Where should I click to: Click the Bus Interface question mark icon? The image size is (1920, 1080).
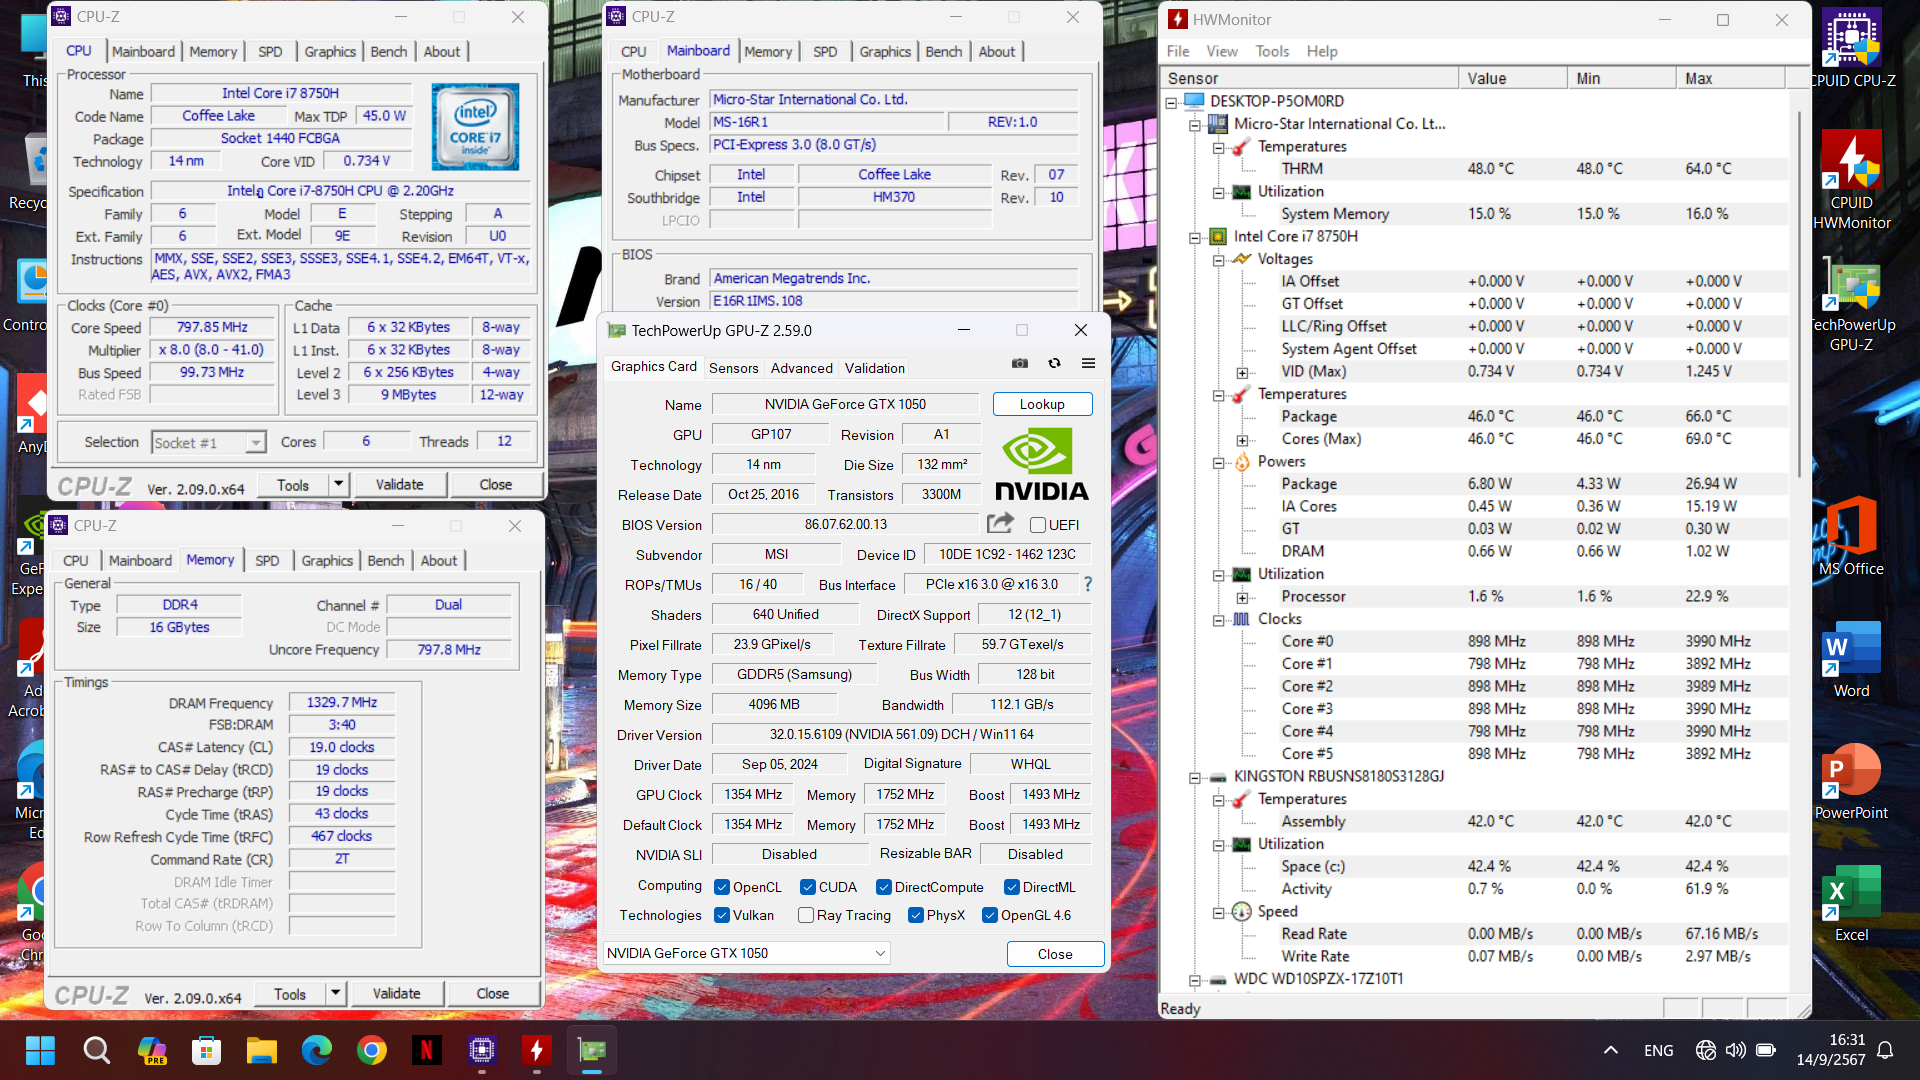[x=1088, y=584]
